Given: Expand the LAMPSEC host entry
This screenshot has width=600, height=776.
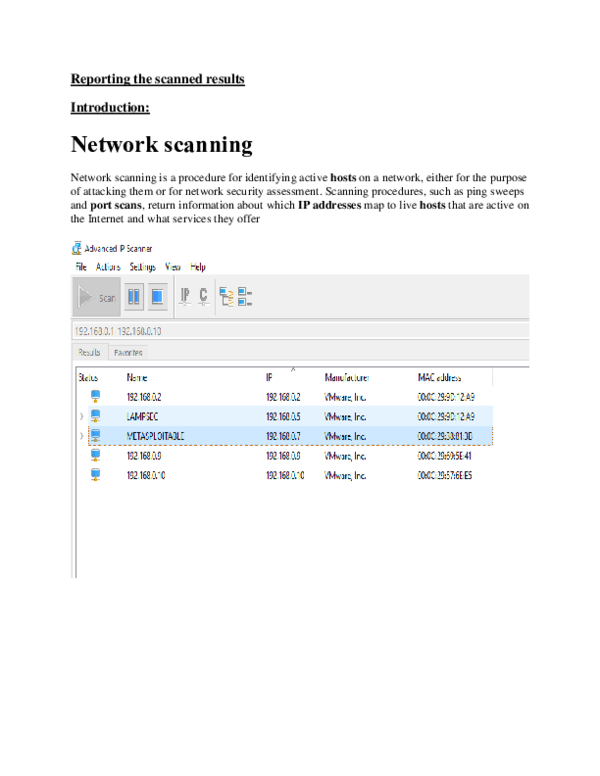Looking at the screenshot, I should (x=81, y=416).
